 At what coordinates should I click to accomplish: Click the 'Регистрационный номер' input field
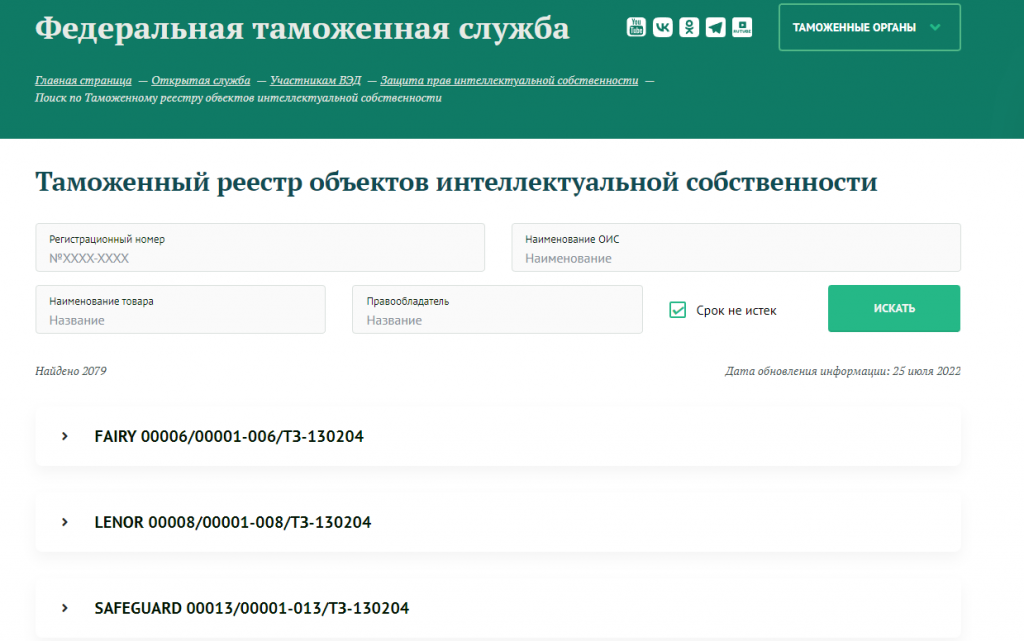coord(260,257)
